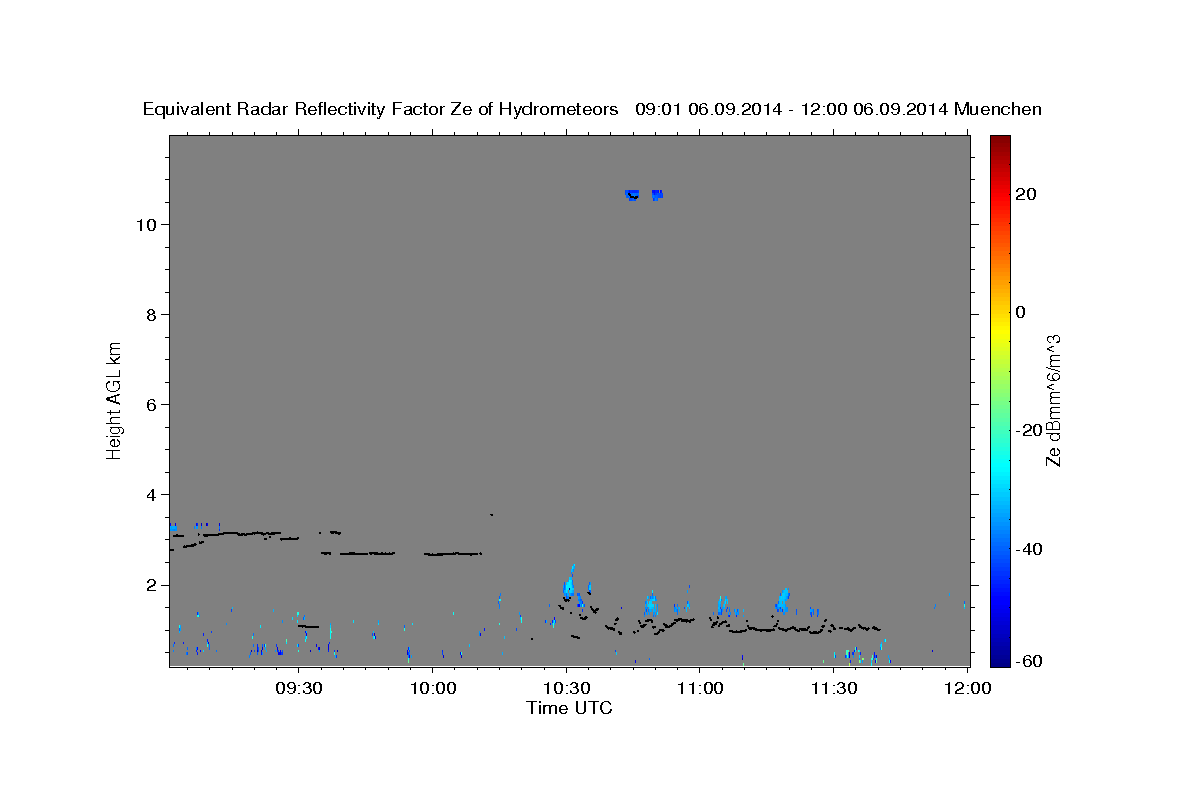Click the colorbar label -60
The image size is (1200, 800).
coord(1027,662)
